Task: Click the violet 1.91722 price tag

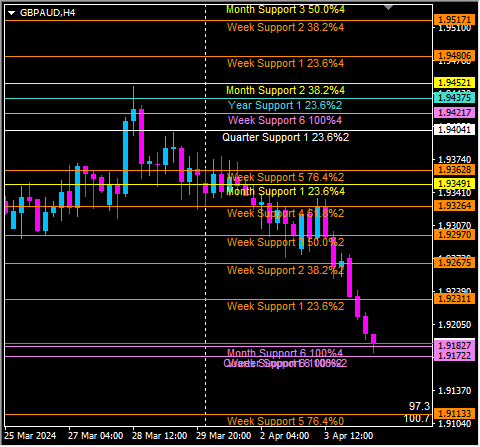Action: click(x=454, y=356)
